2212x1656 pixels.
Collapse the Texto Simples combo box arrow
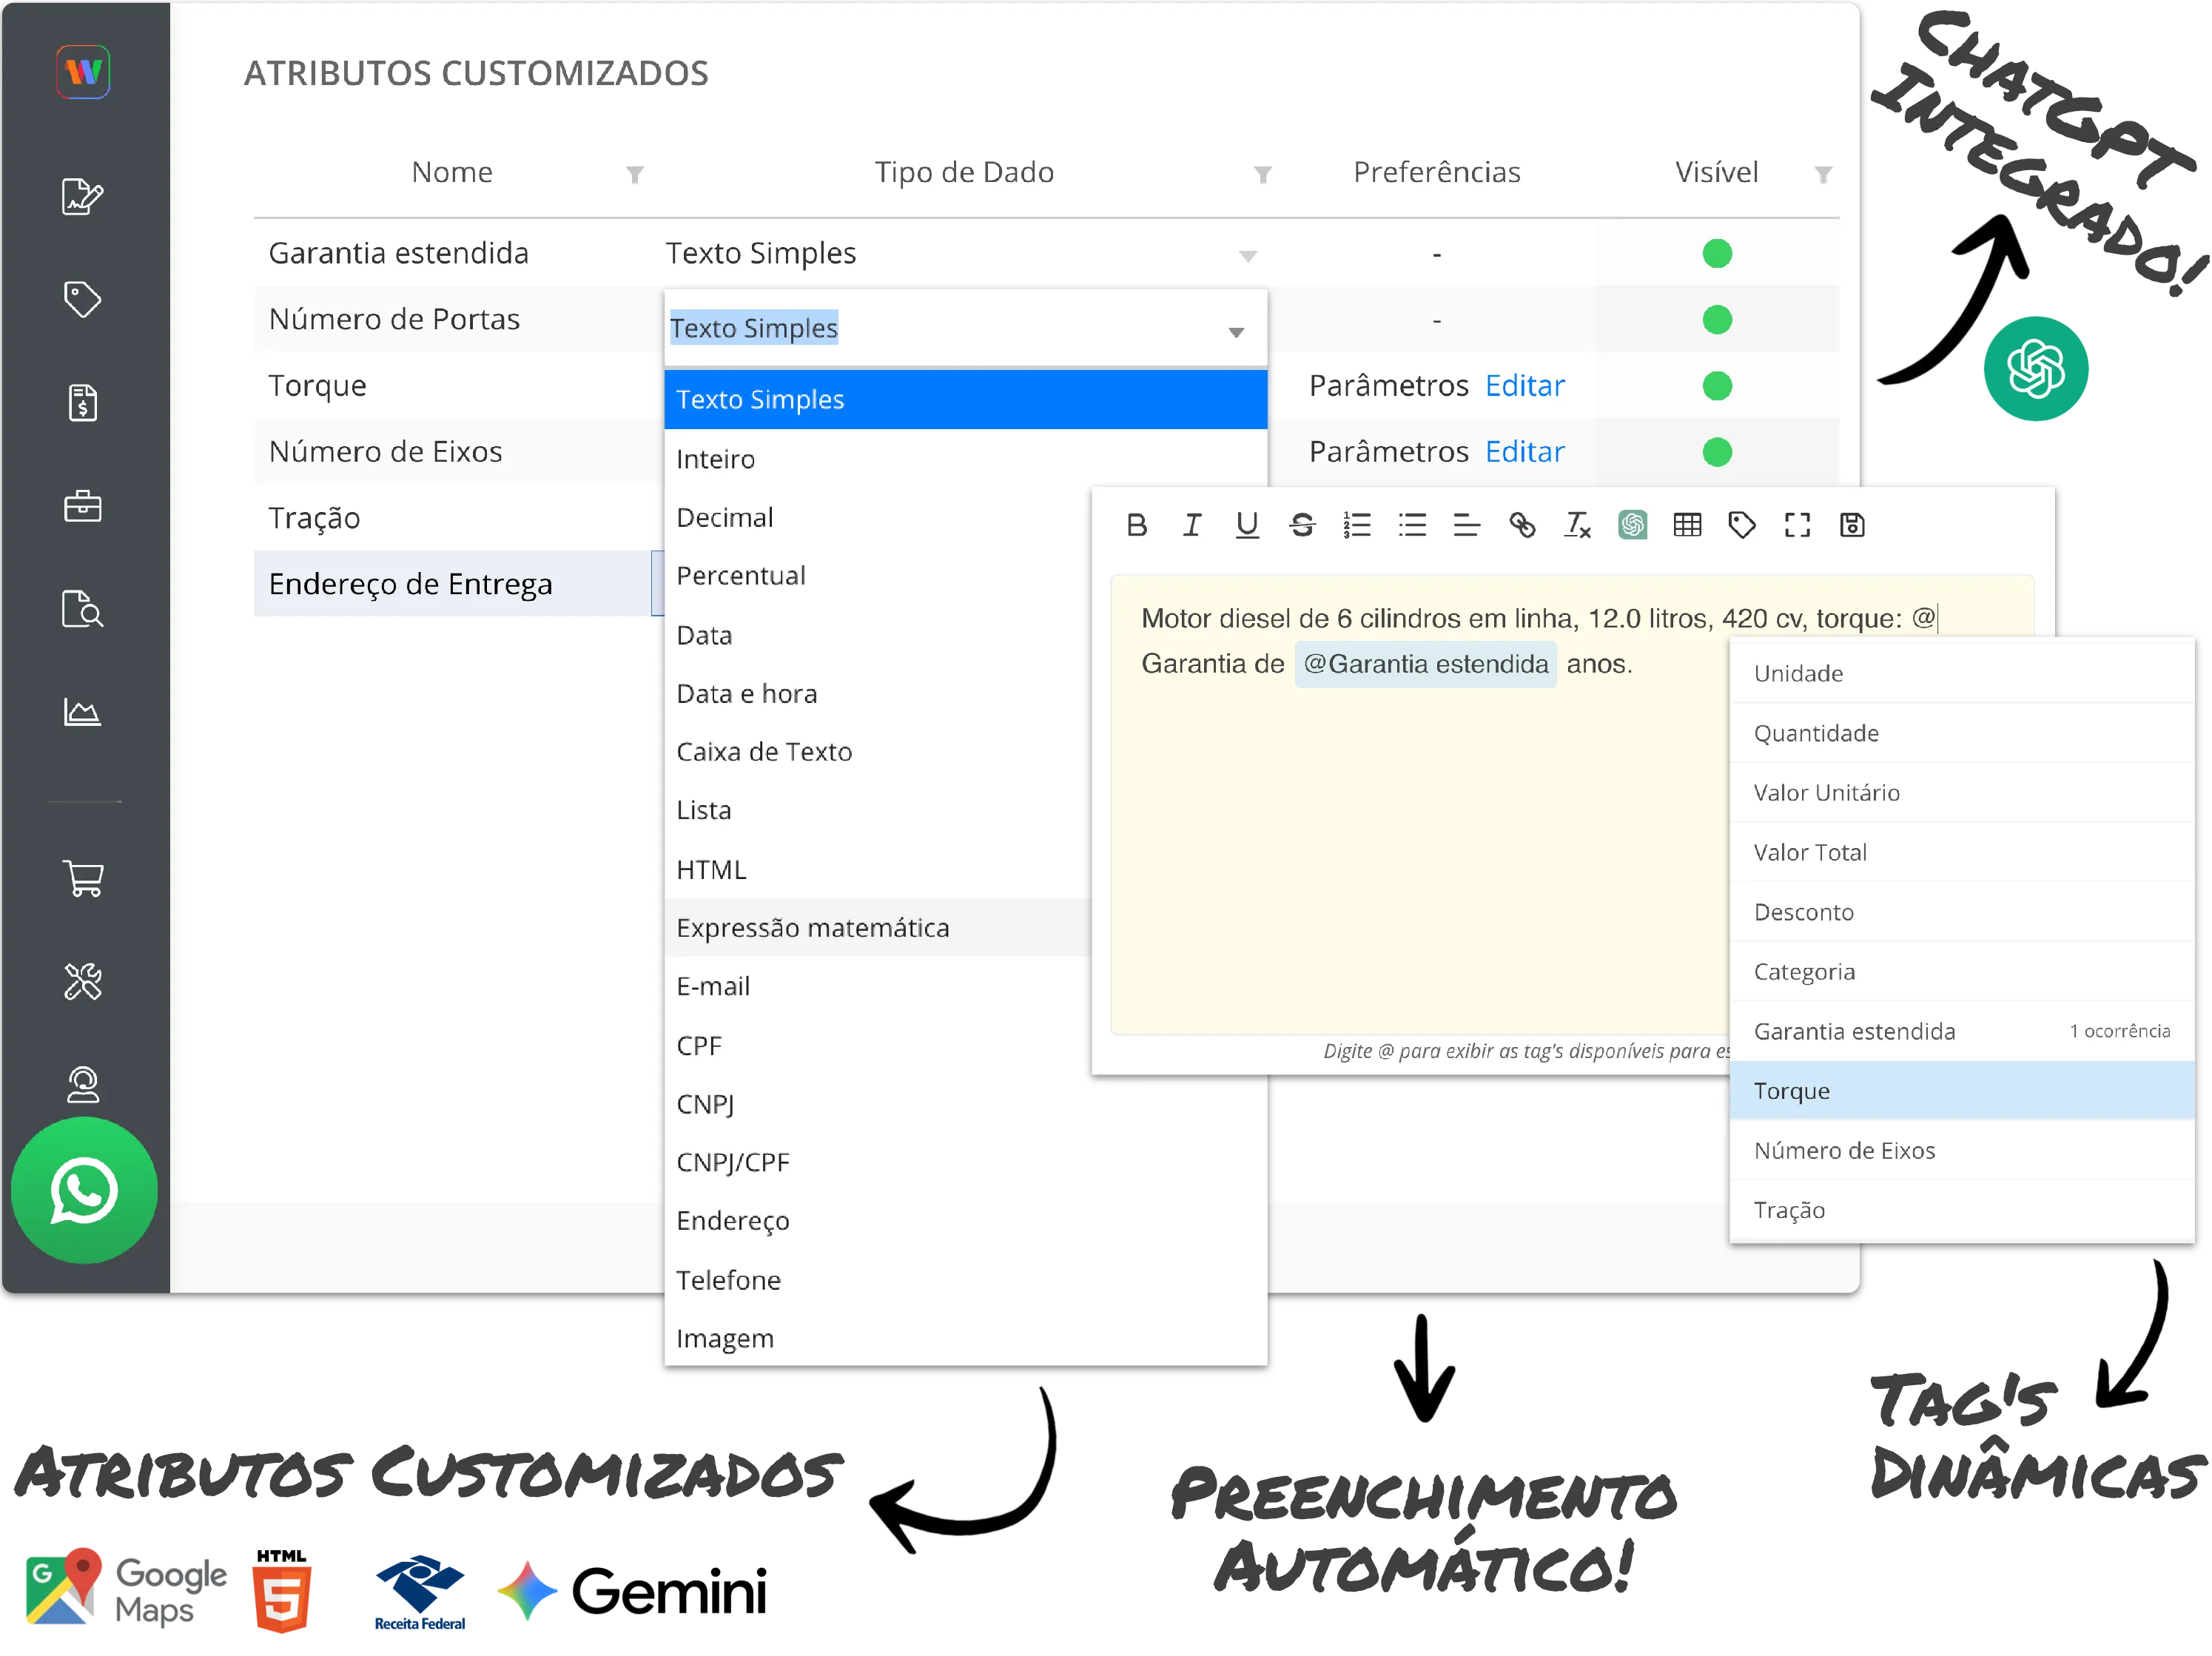pyautogui.click(x=1236, y=332)
